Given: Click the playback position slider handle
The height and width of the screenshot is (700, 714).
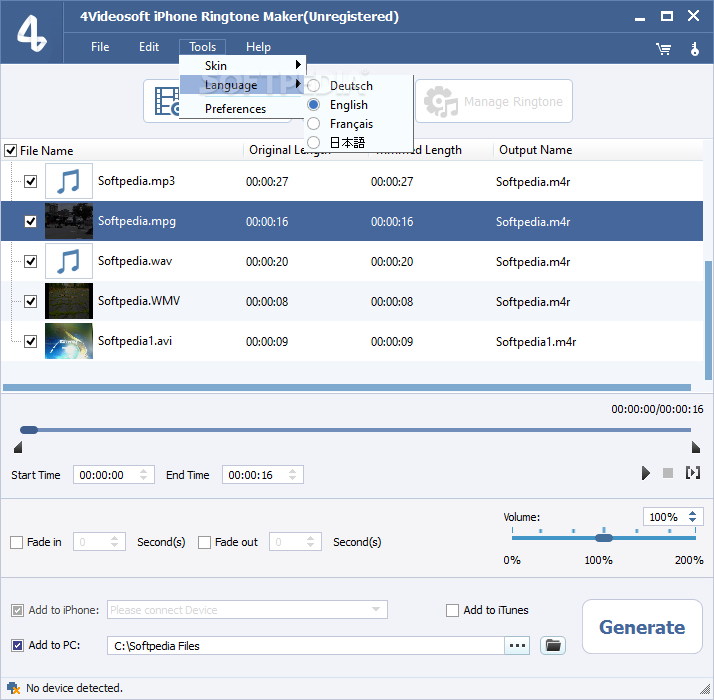Looking at the screenshot, I should [x=29, y=430].
